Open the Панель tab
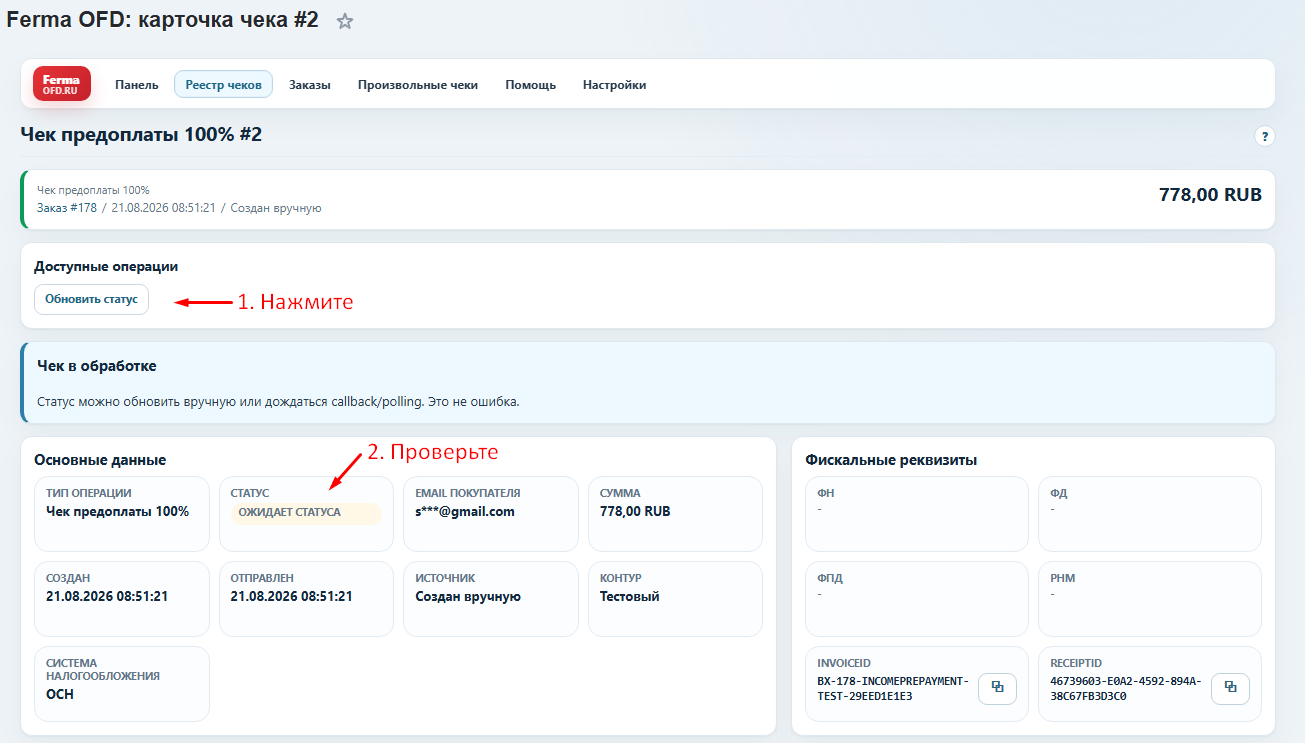The height and width of the screenshot is (743, 1305). (137, 85)
